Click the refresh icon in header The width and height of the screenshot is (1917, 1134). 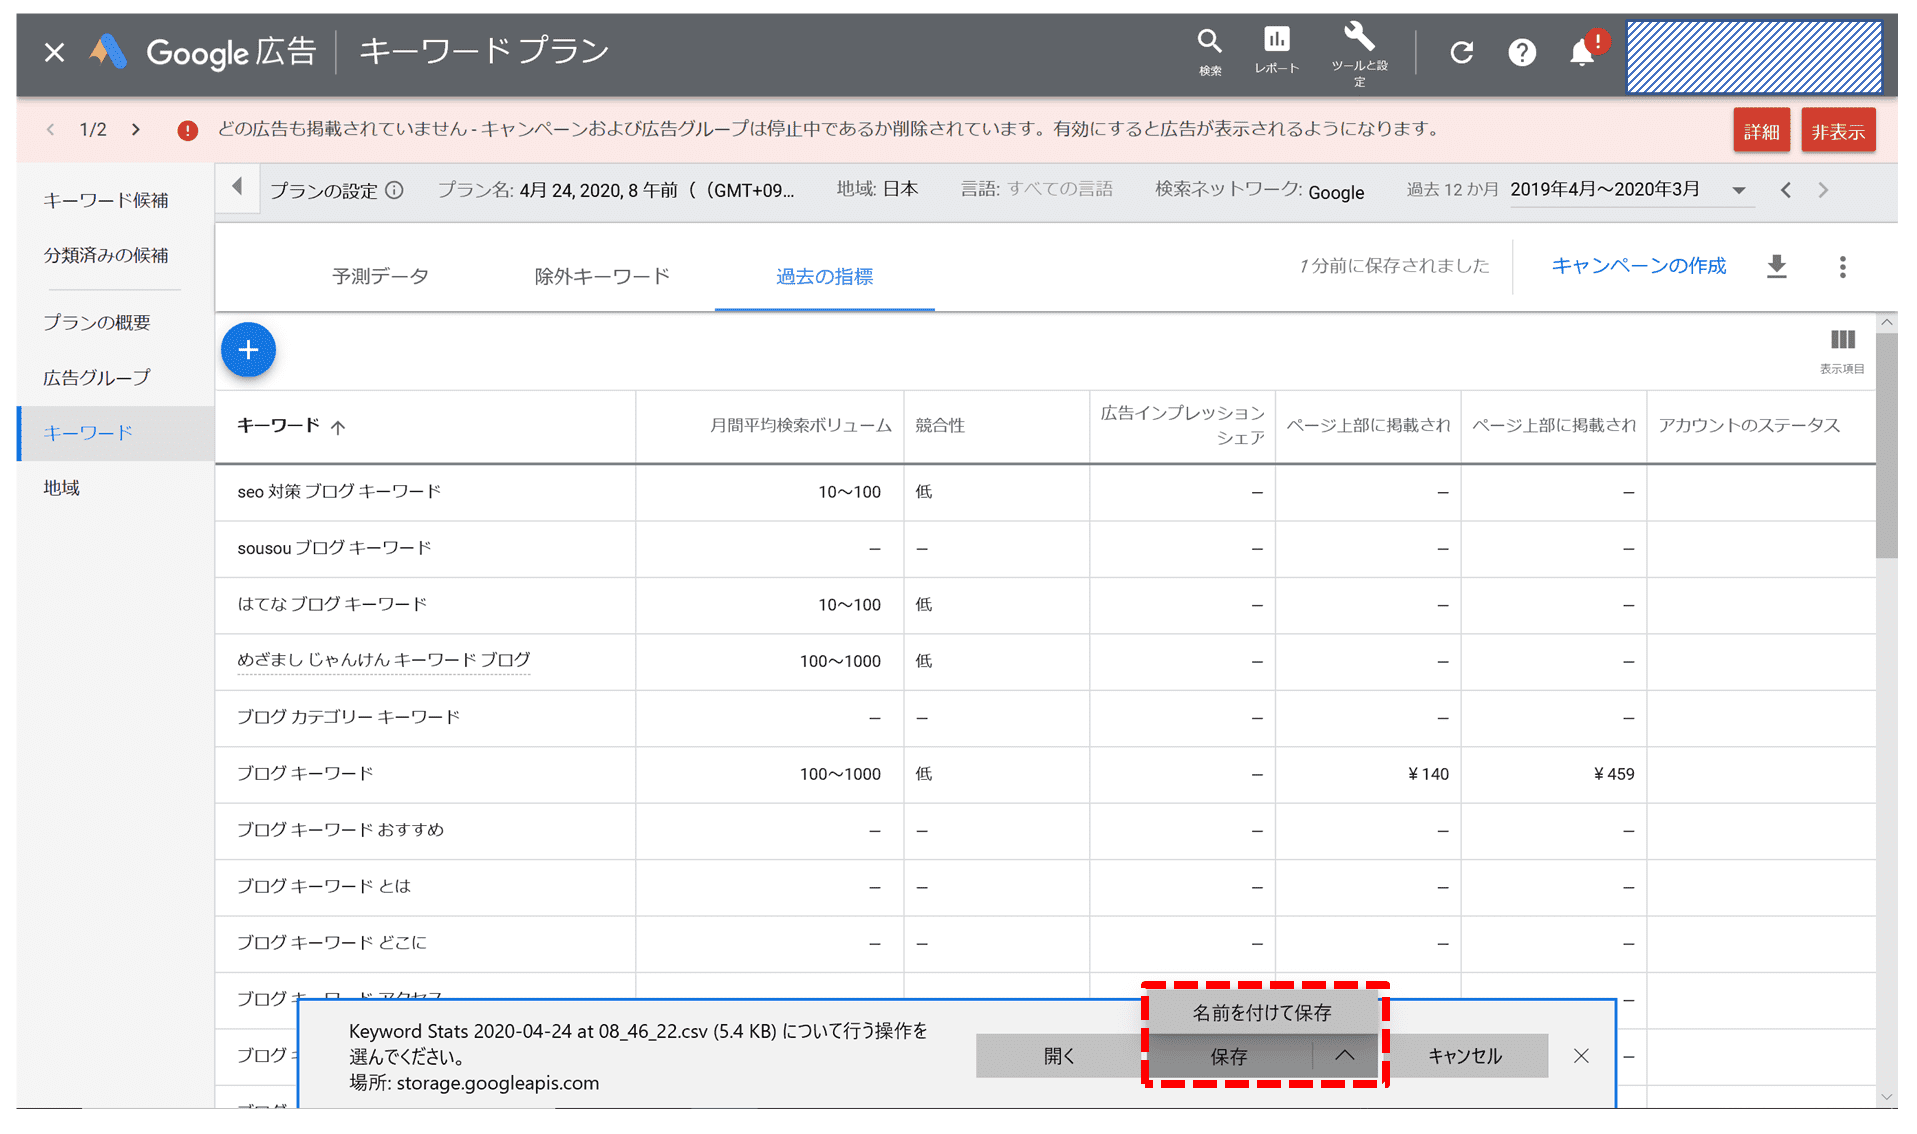[1462, 52]
